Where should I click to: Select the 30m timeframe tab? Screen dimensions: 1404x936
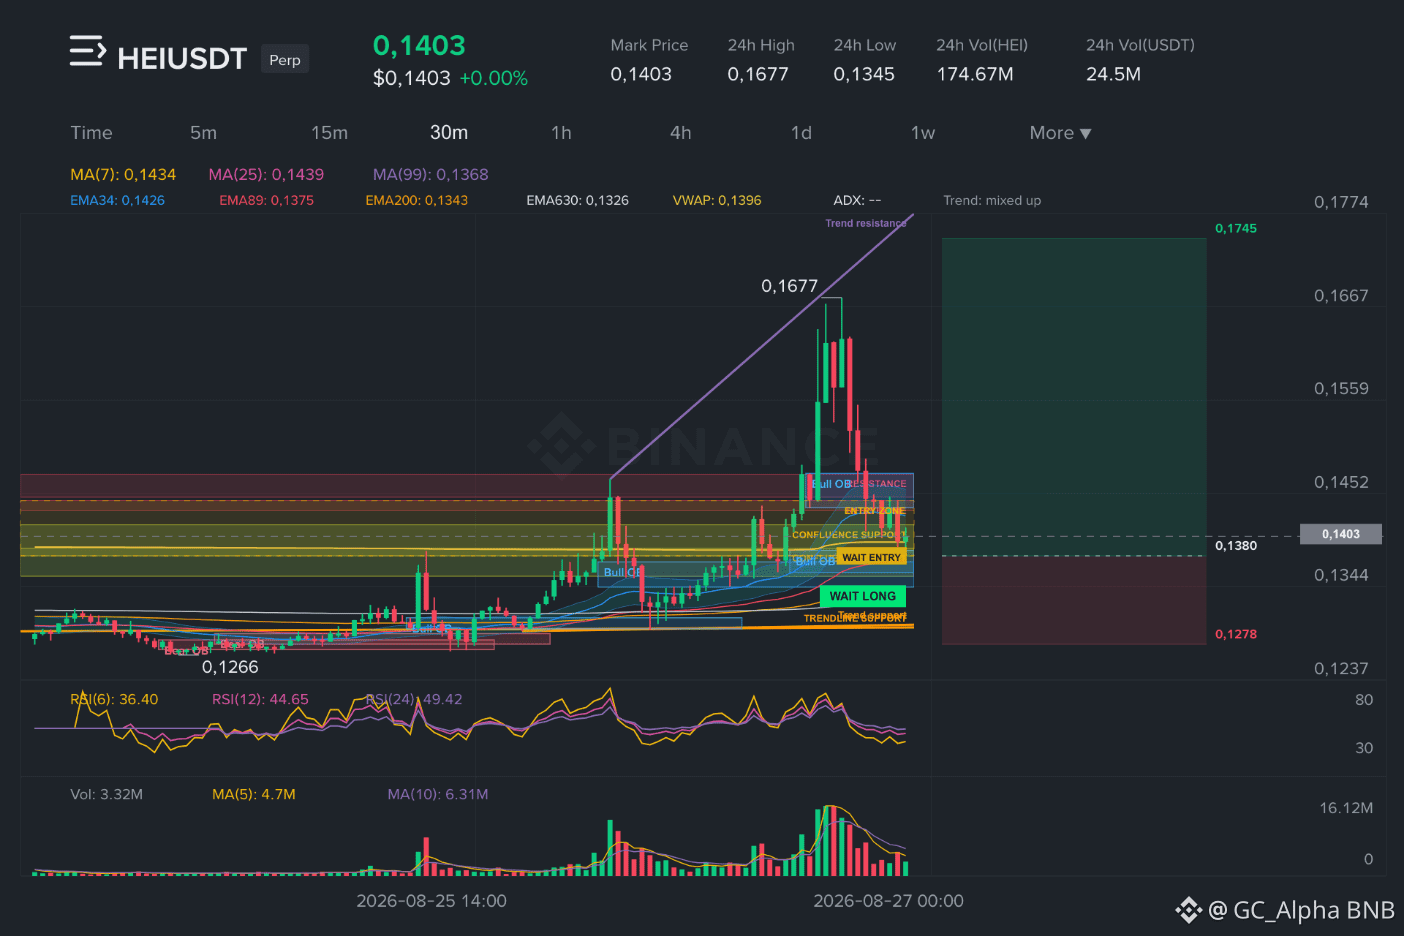[x=449, y=133]
